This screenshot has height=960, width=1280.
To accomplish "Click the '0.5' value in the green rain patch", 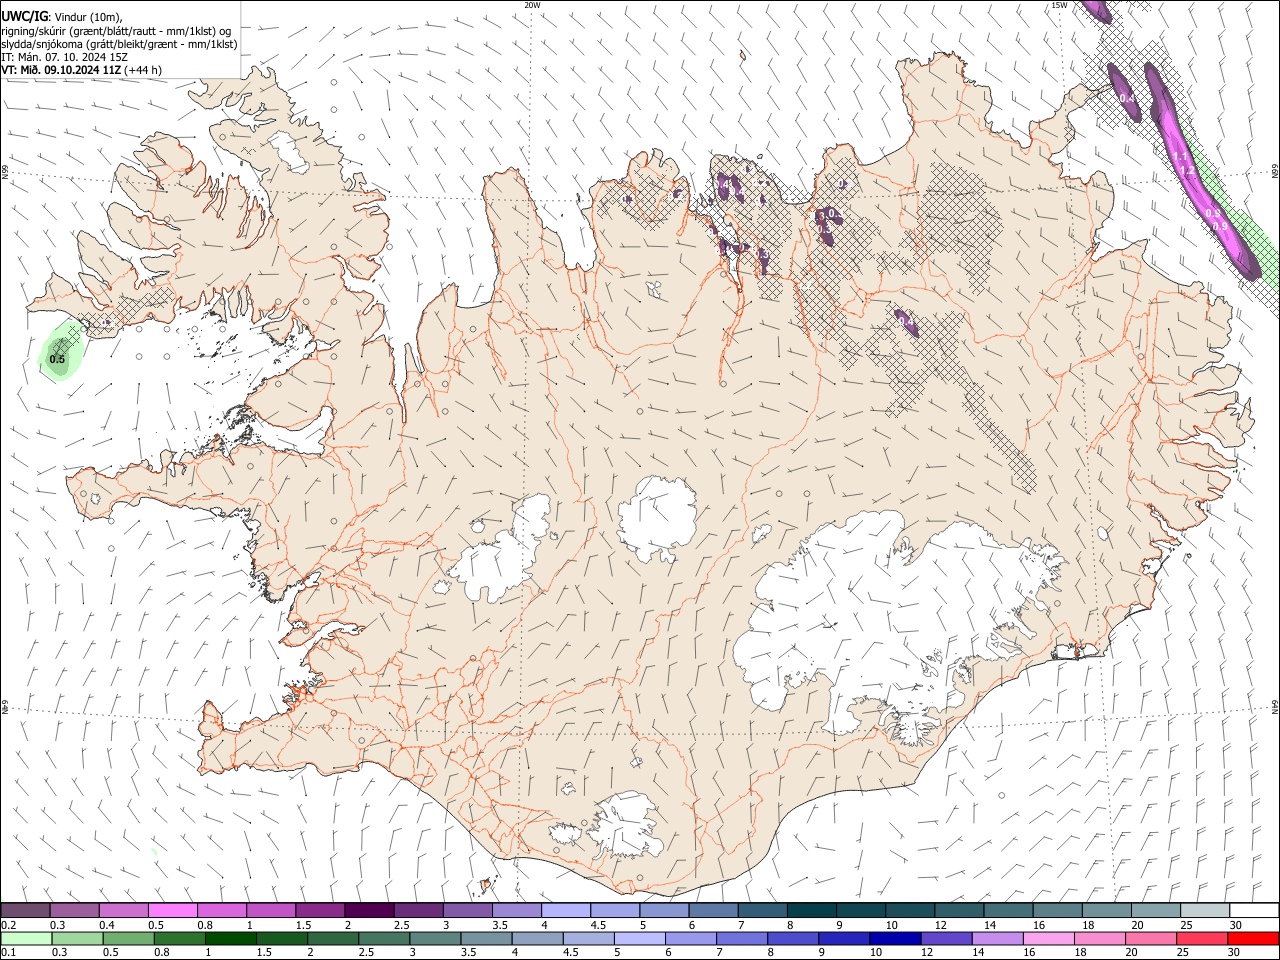I will click(x=57, y=359).
